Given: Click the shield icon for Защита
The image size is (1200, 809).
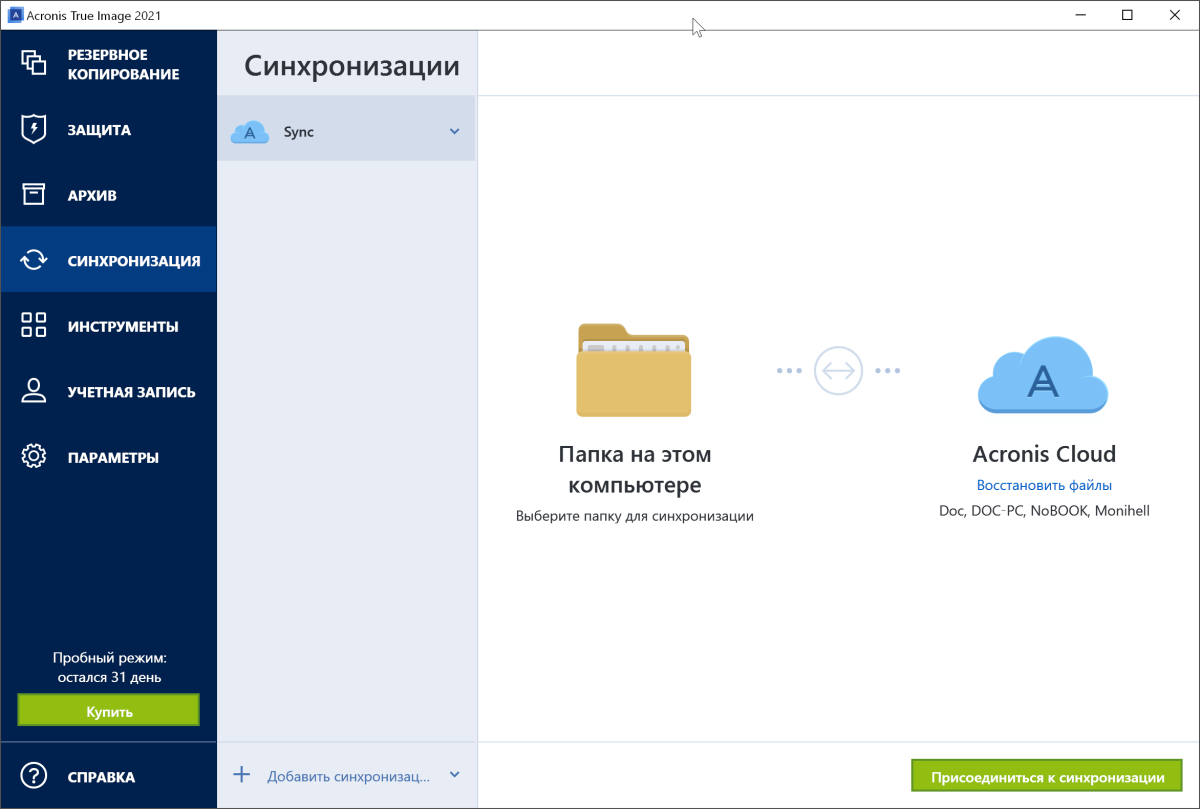Looking at the screenshot, I should pyautogui.click(x=34, y=129).
